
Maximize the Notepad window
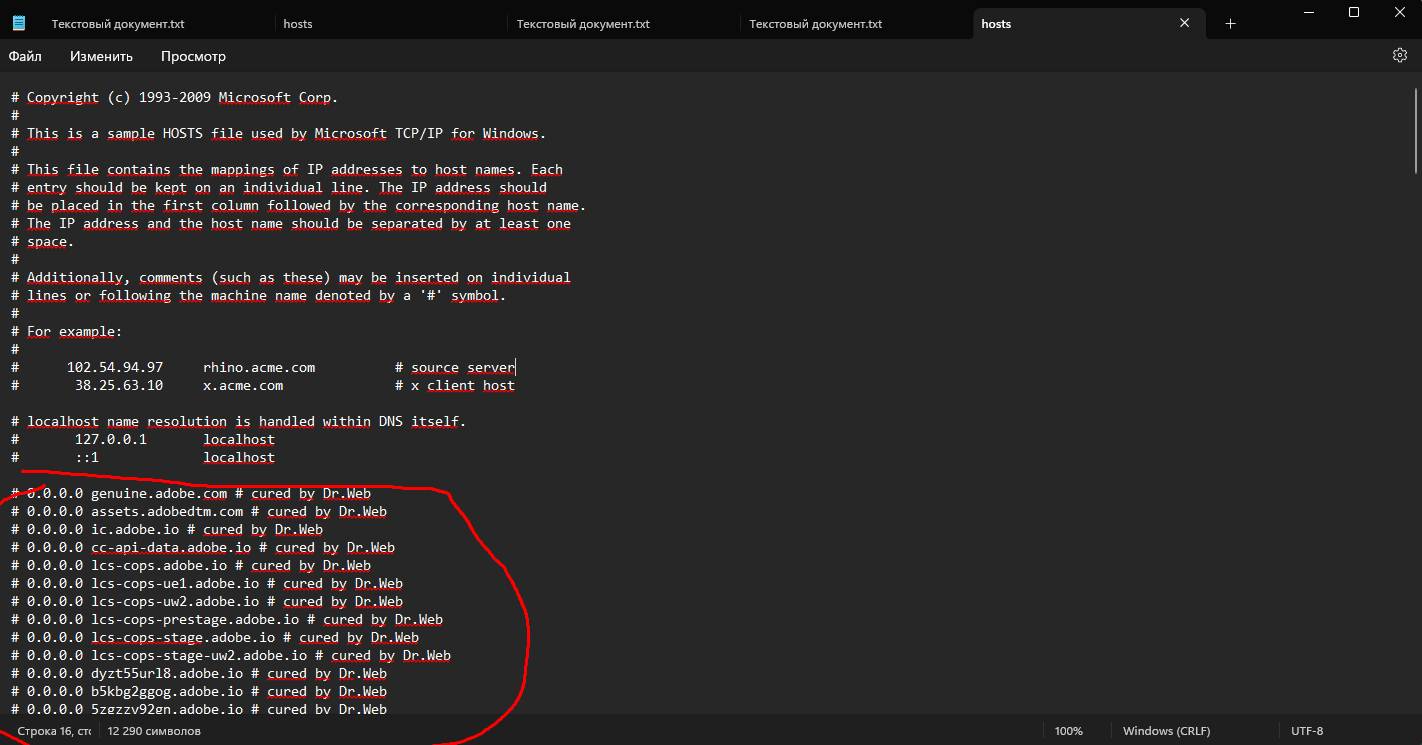[1354, 12]
